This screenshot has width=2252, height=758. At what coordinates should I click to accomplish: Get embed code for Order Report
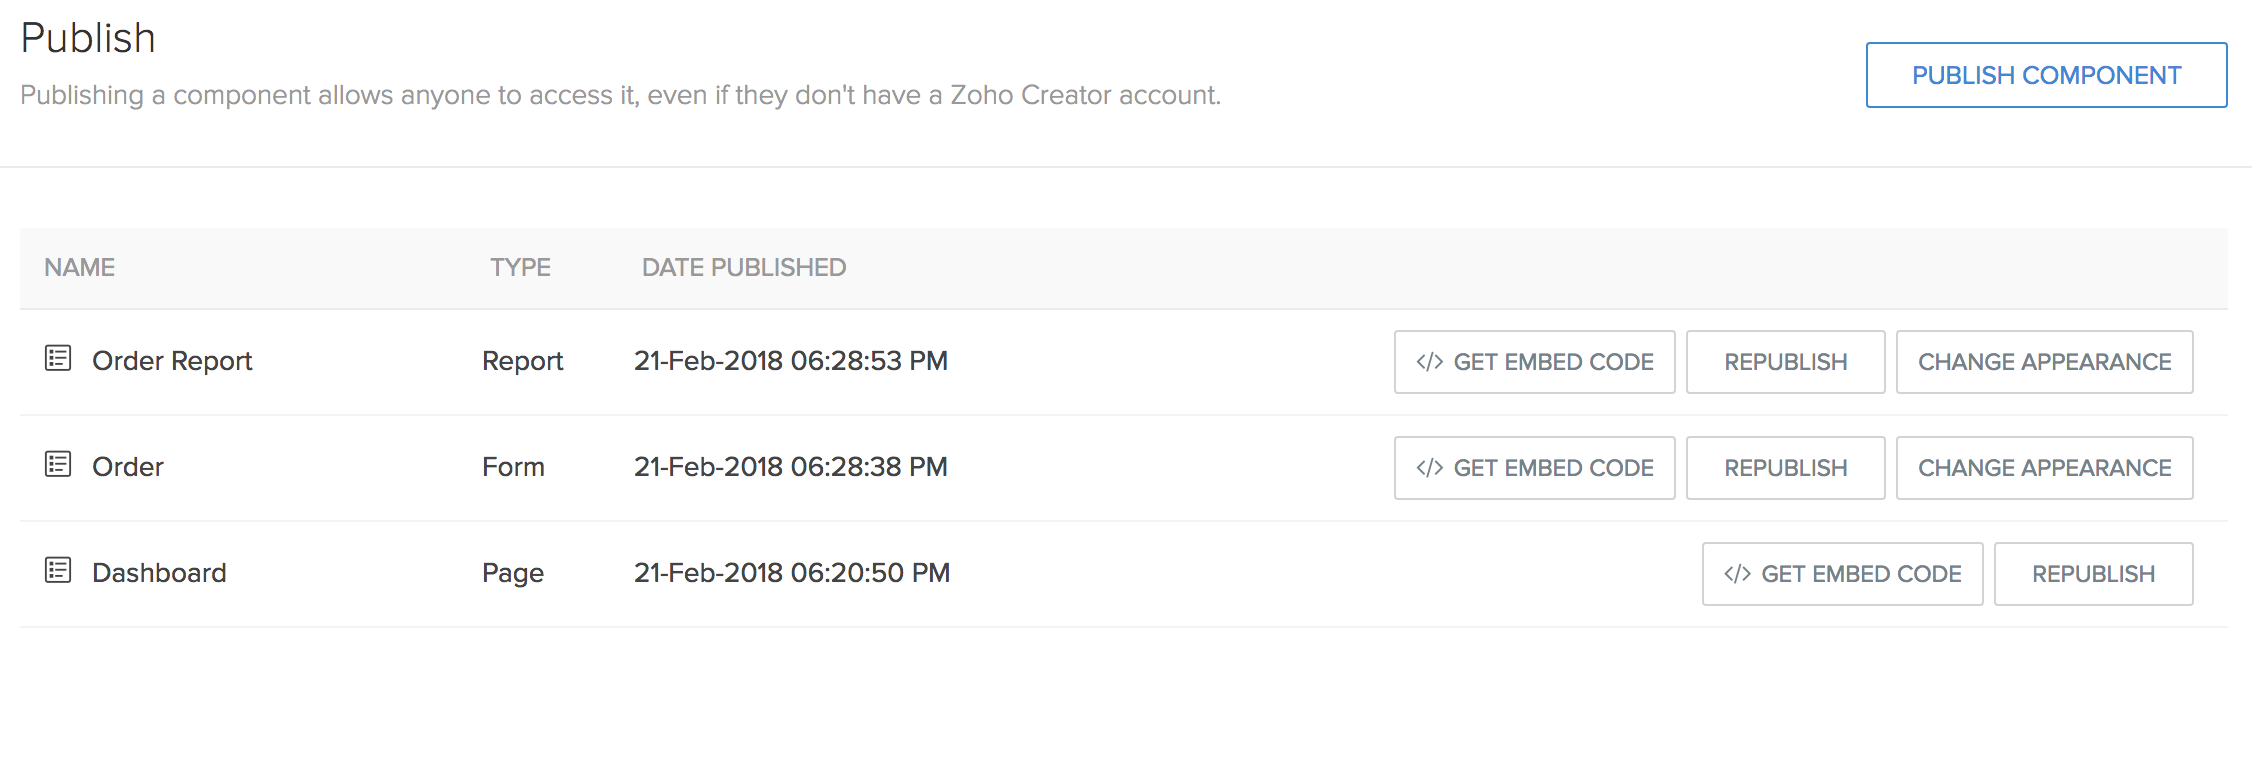[1534, 362]
